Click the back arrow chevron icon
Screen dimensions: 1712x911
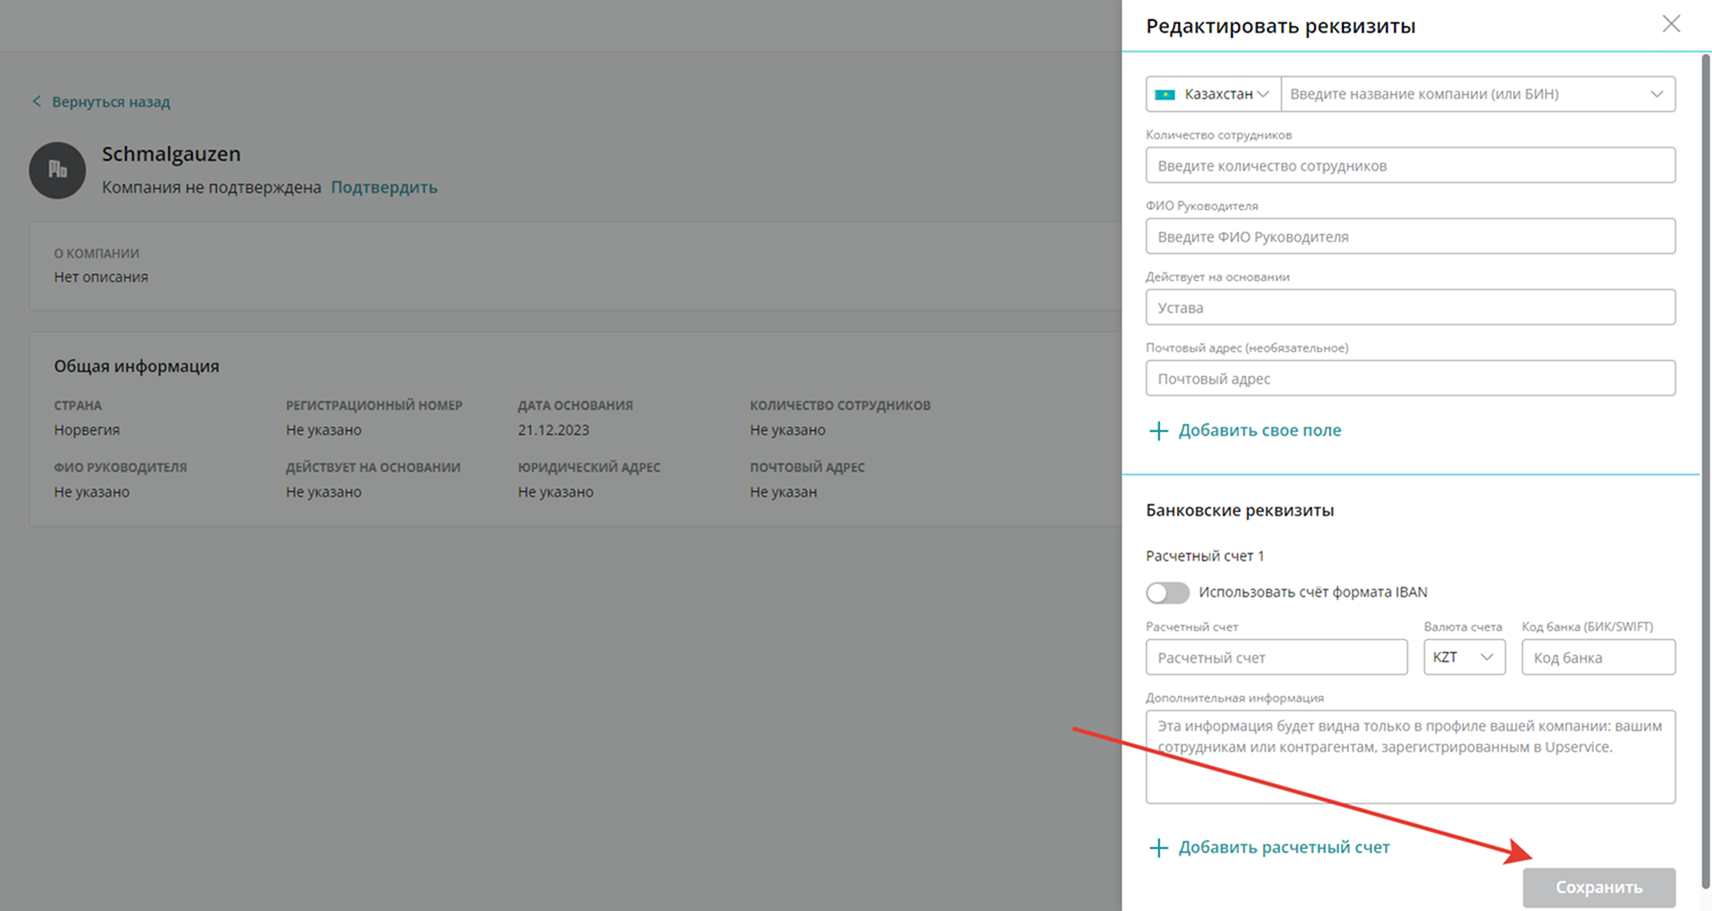pos(37,101)
